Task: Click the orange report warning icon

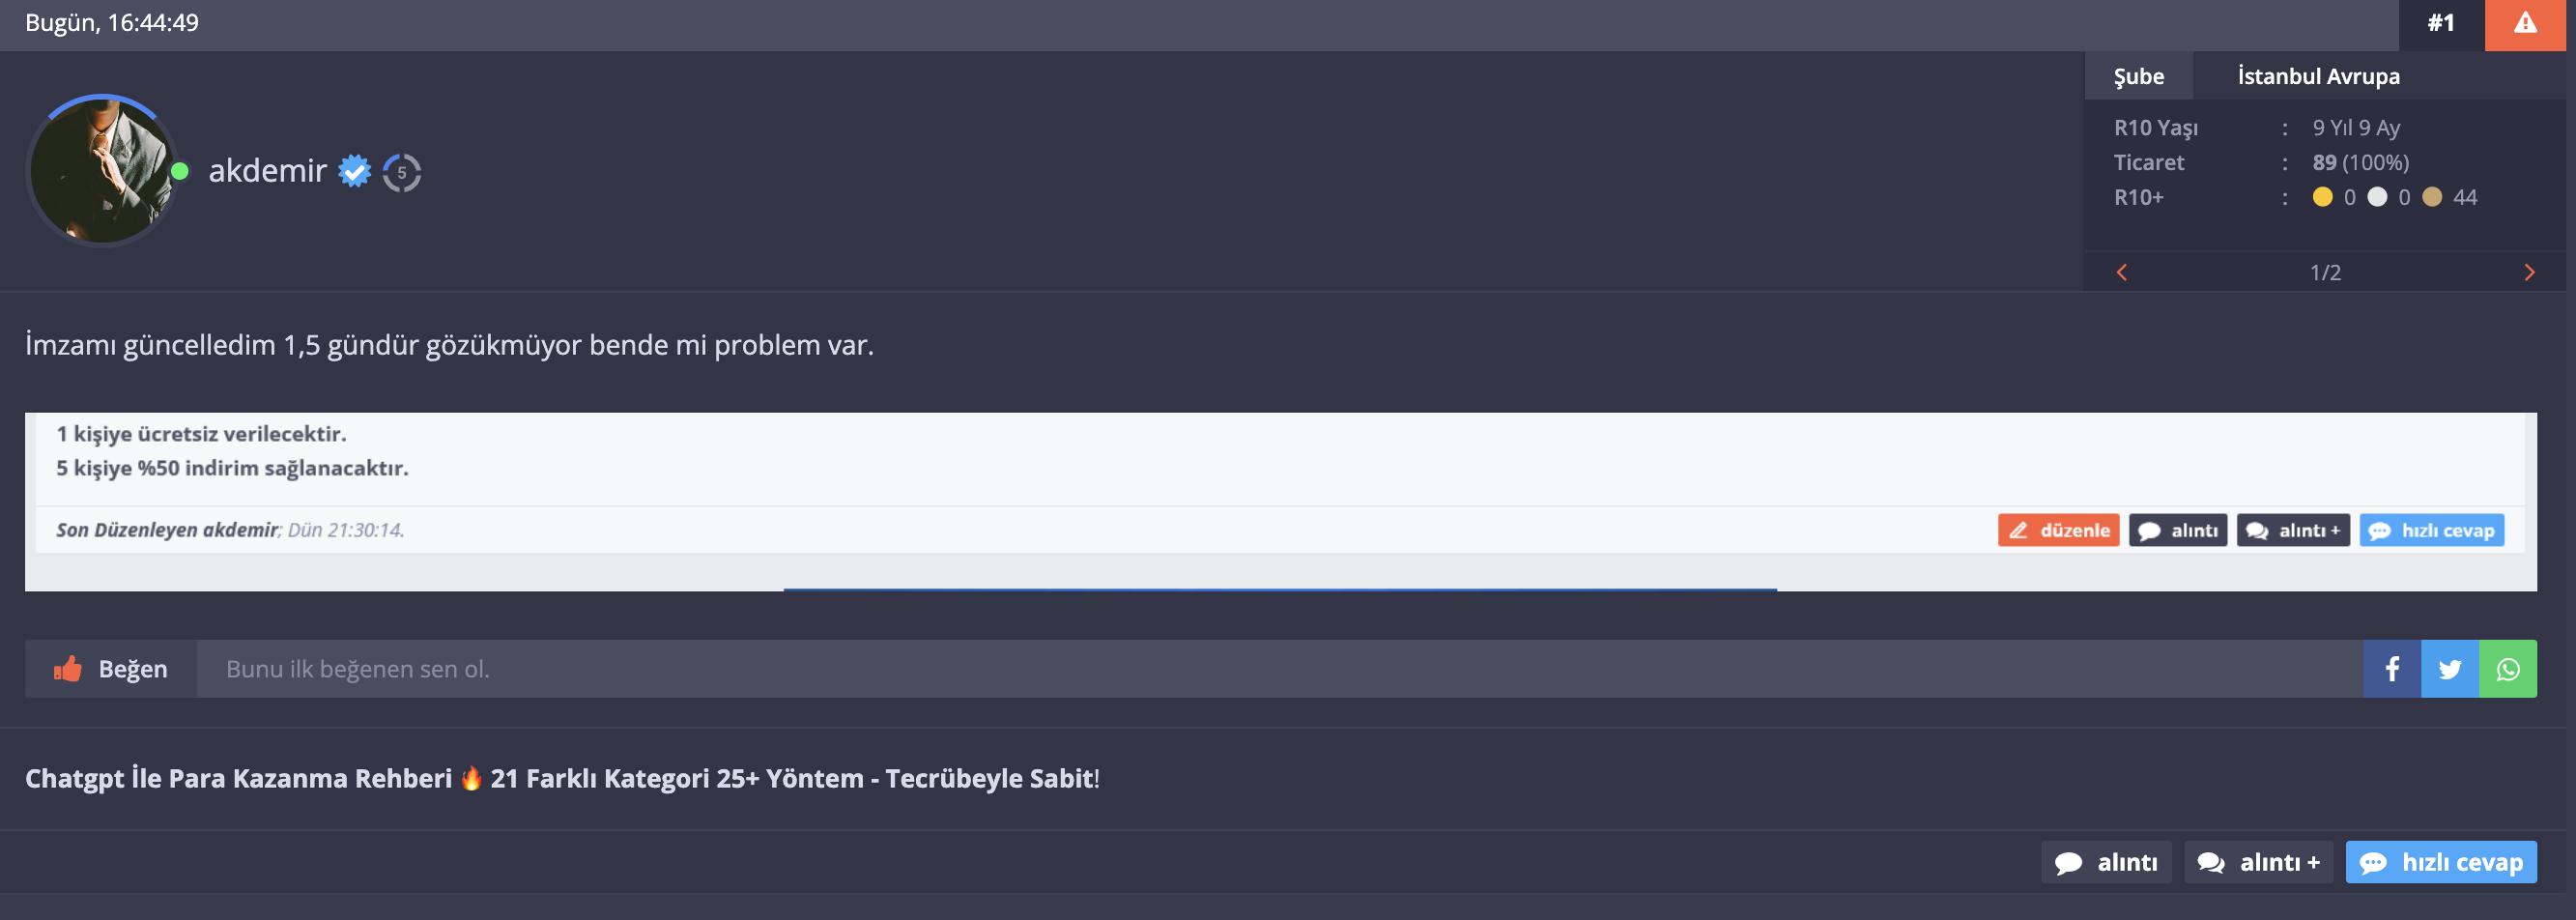Action: (2525, 24)
